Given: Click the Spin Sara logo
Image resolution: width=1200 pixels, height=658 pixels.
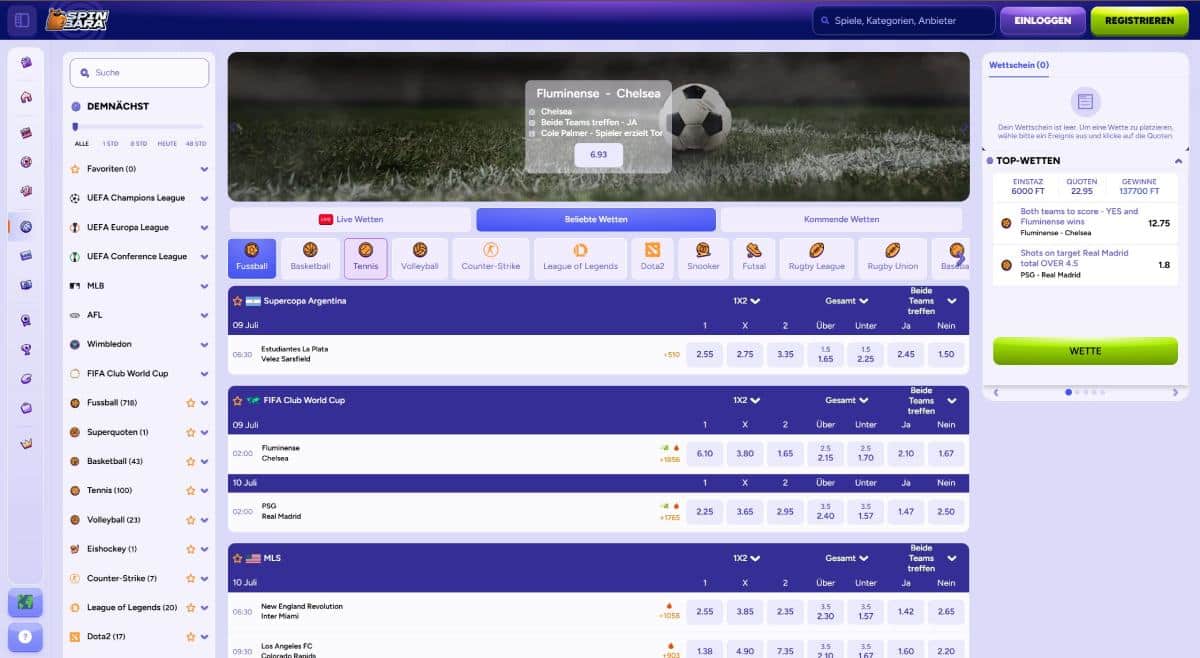Looking at the screenshot, I should pos(77,19).
